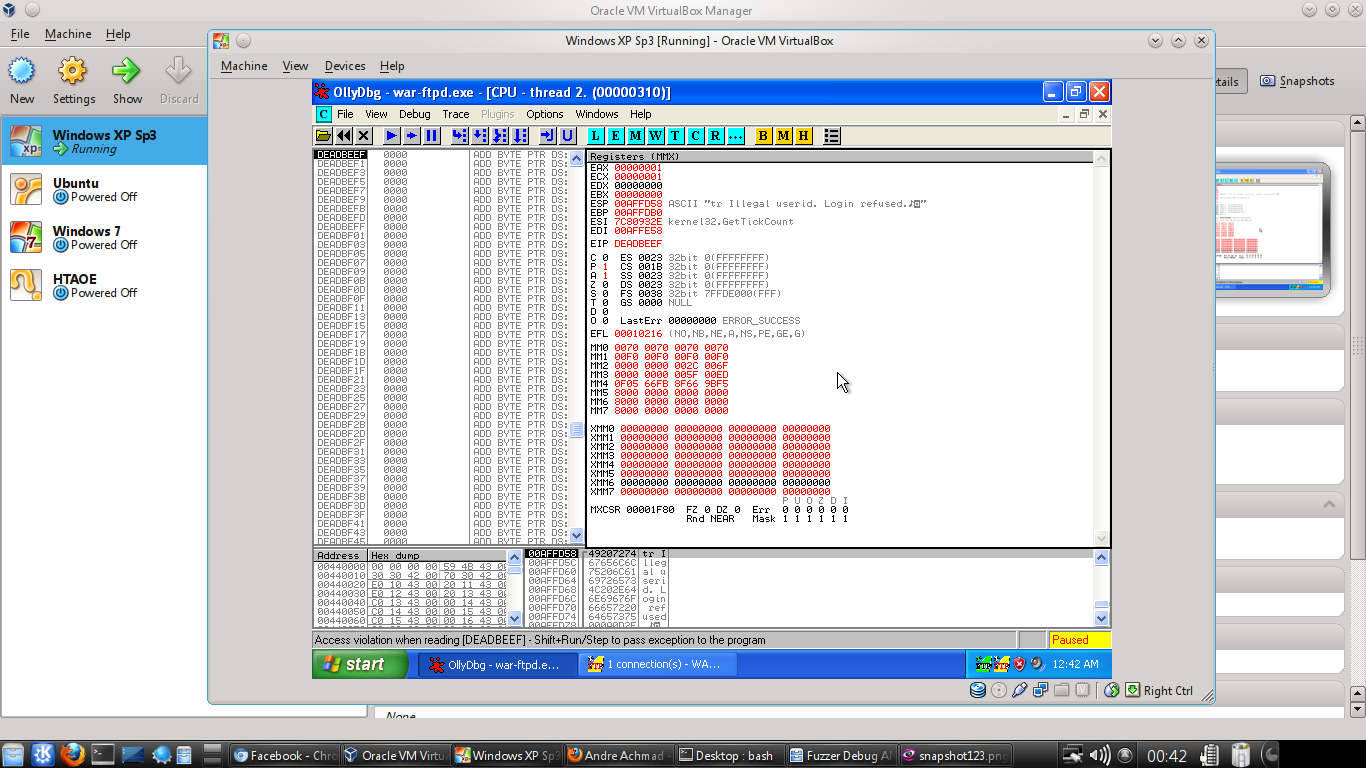1366x768 pixels.
Task: Click the 'Address' column header in dump pane
Action: [340, 555]
